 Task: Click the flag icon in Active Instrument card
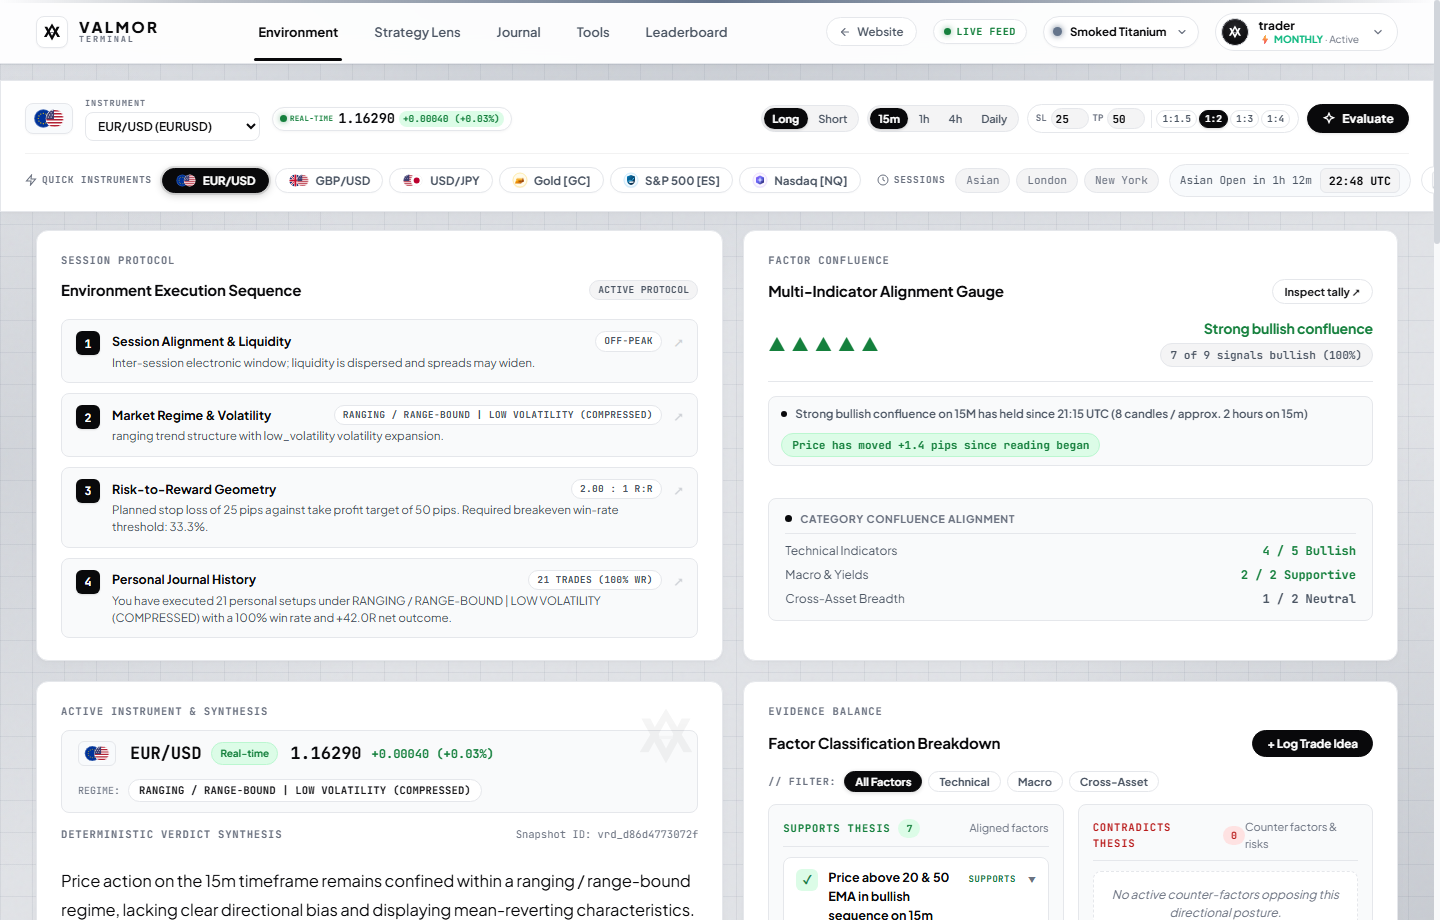click(x=97, y=753)
